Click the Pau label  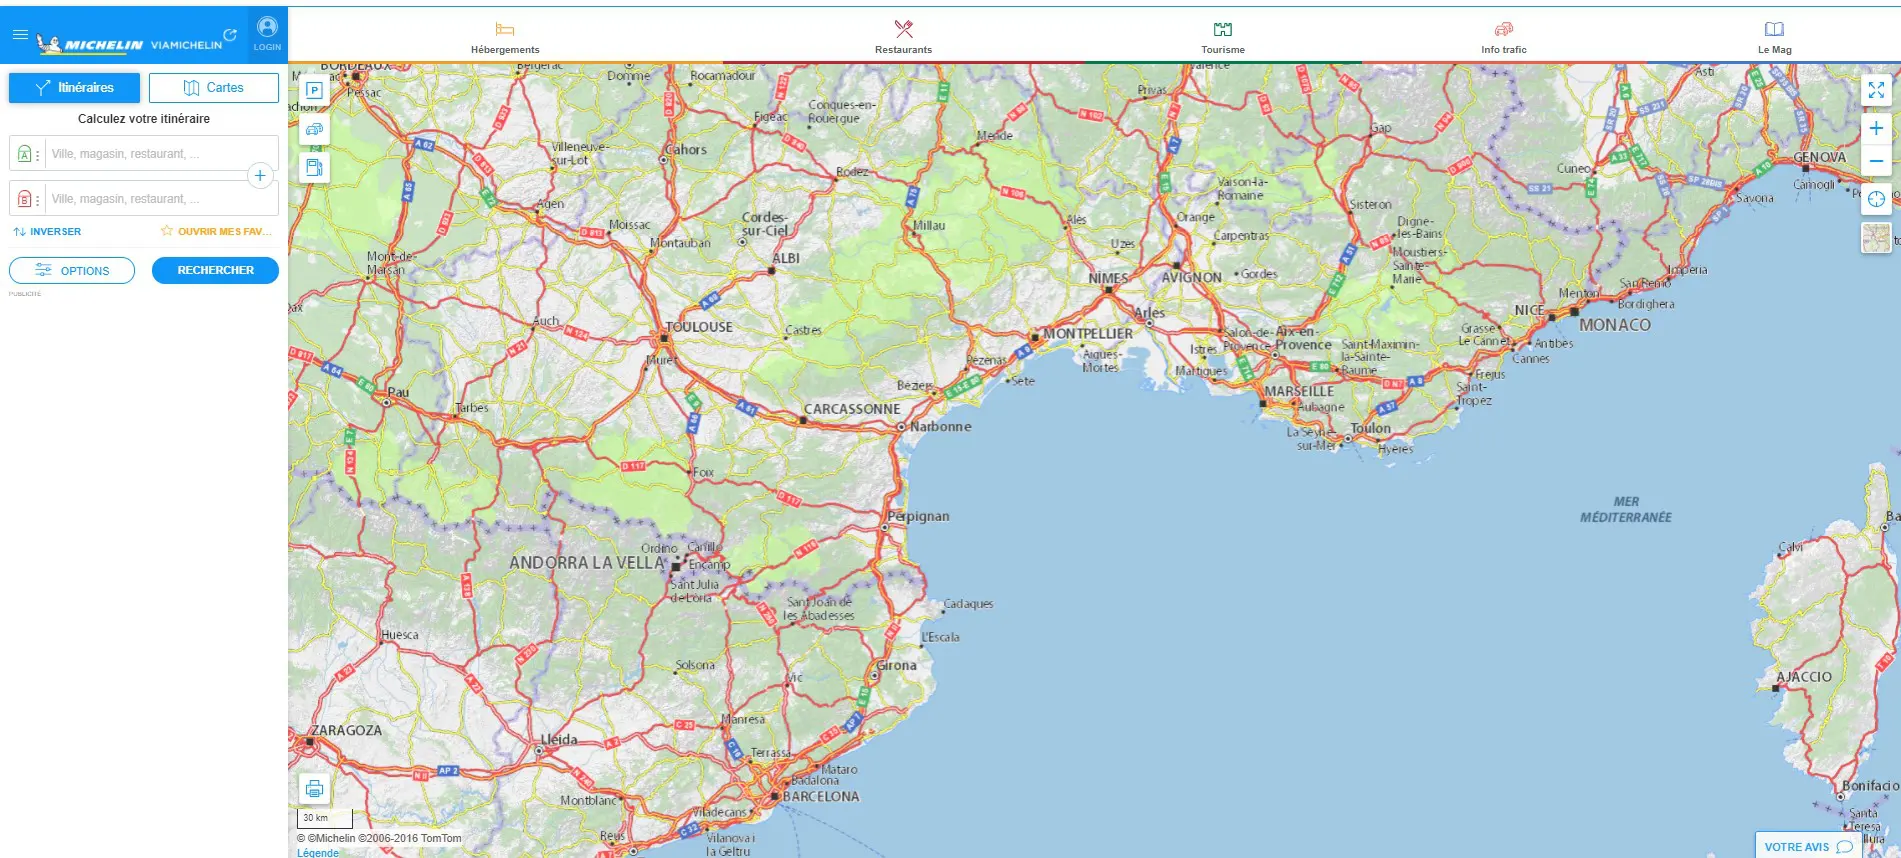[398, 392]
